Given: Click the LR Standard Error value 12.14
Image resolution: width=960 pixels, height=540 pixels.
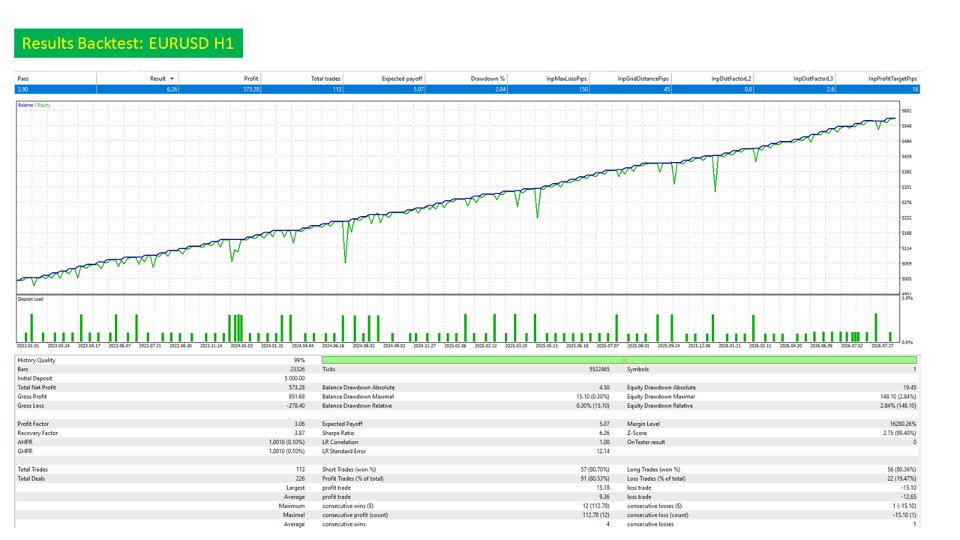Looking at the screenshot, I should (603, 451).
